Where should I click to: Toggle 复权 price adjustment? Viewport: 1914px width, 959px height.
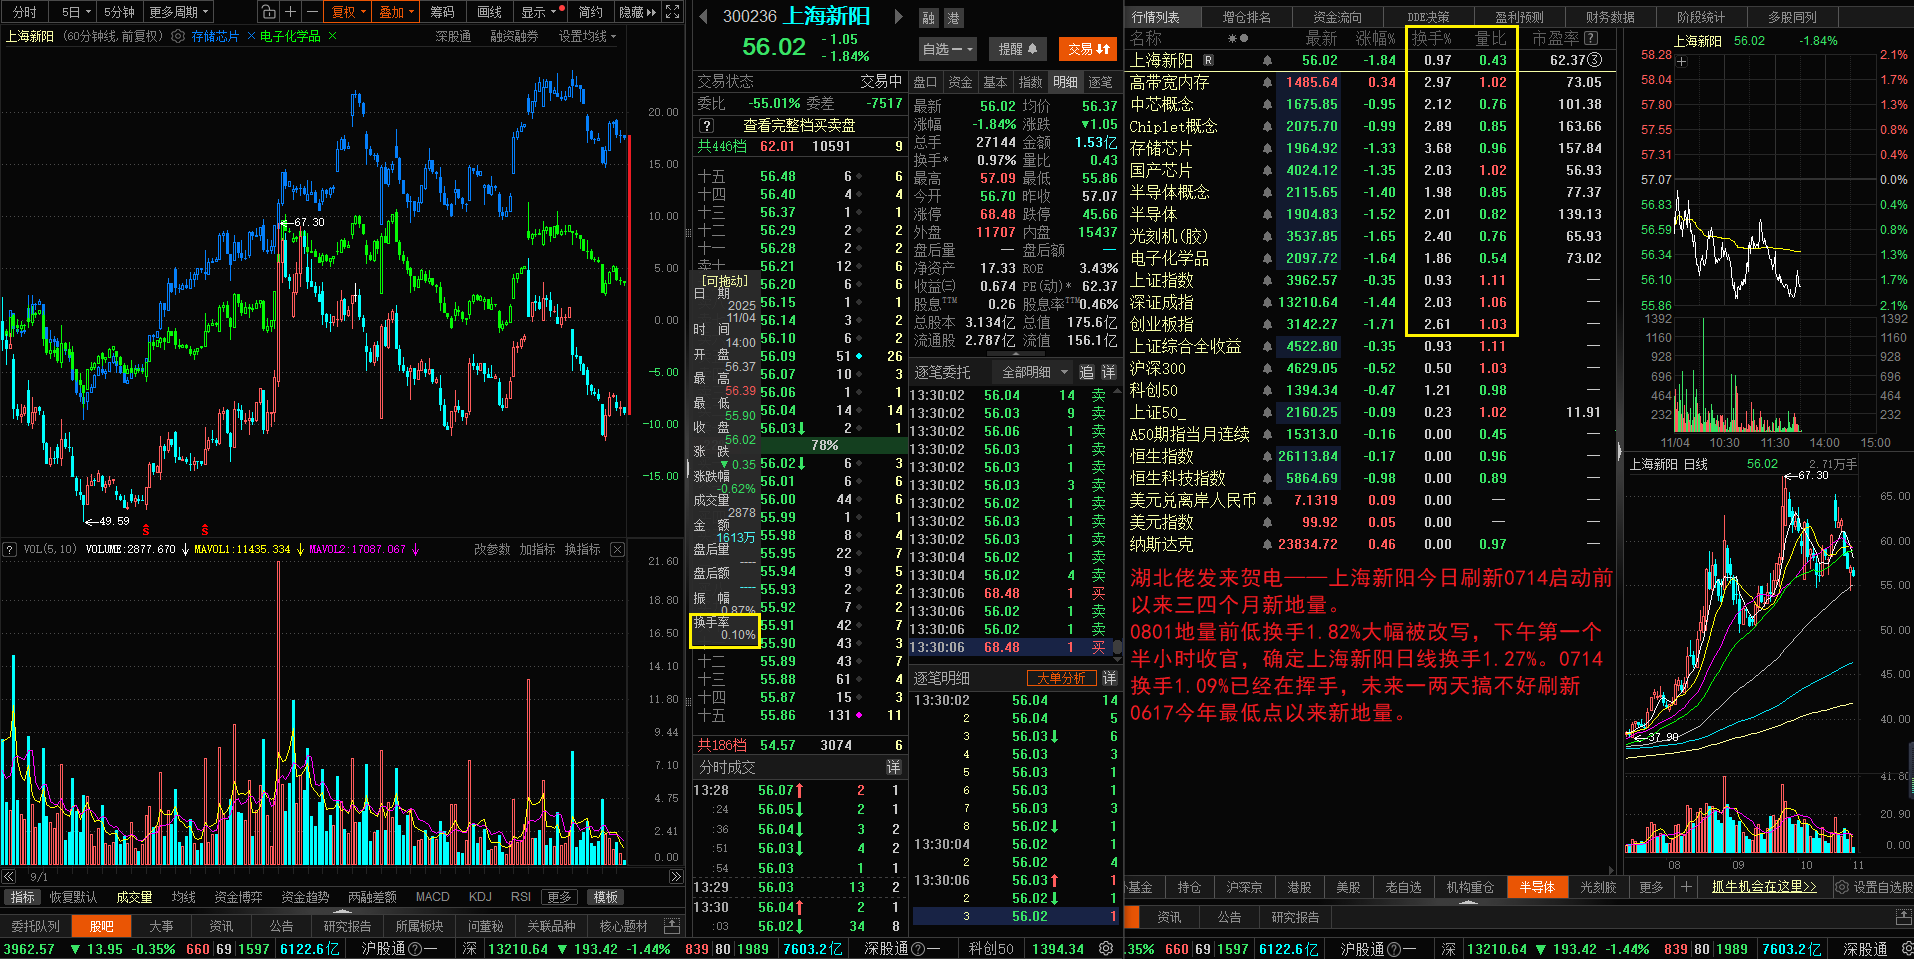(x=349, y=12)
